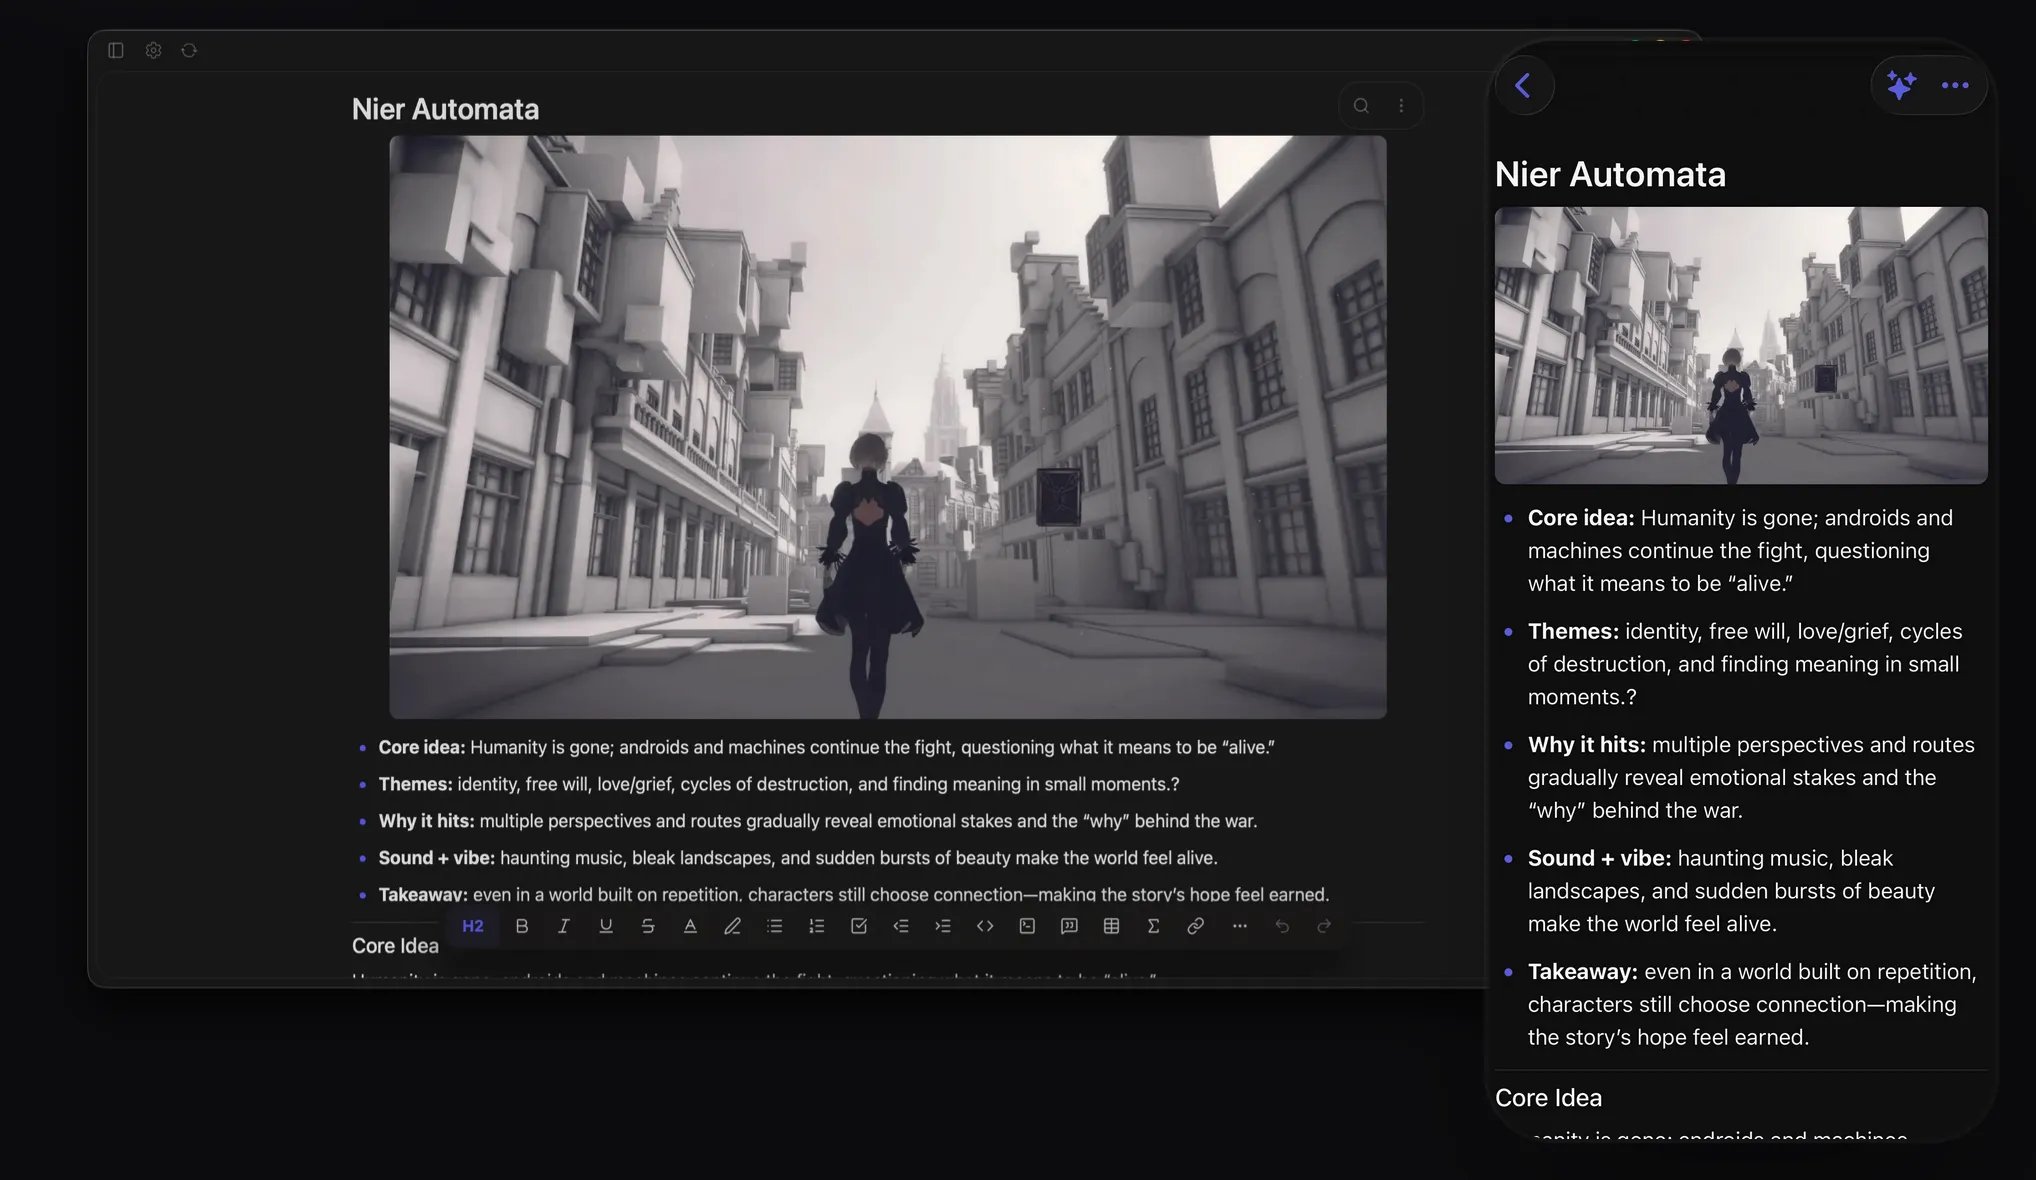
Task: Open the text color tool
Action: (690, 926)
